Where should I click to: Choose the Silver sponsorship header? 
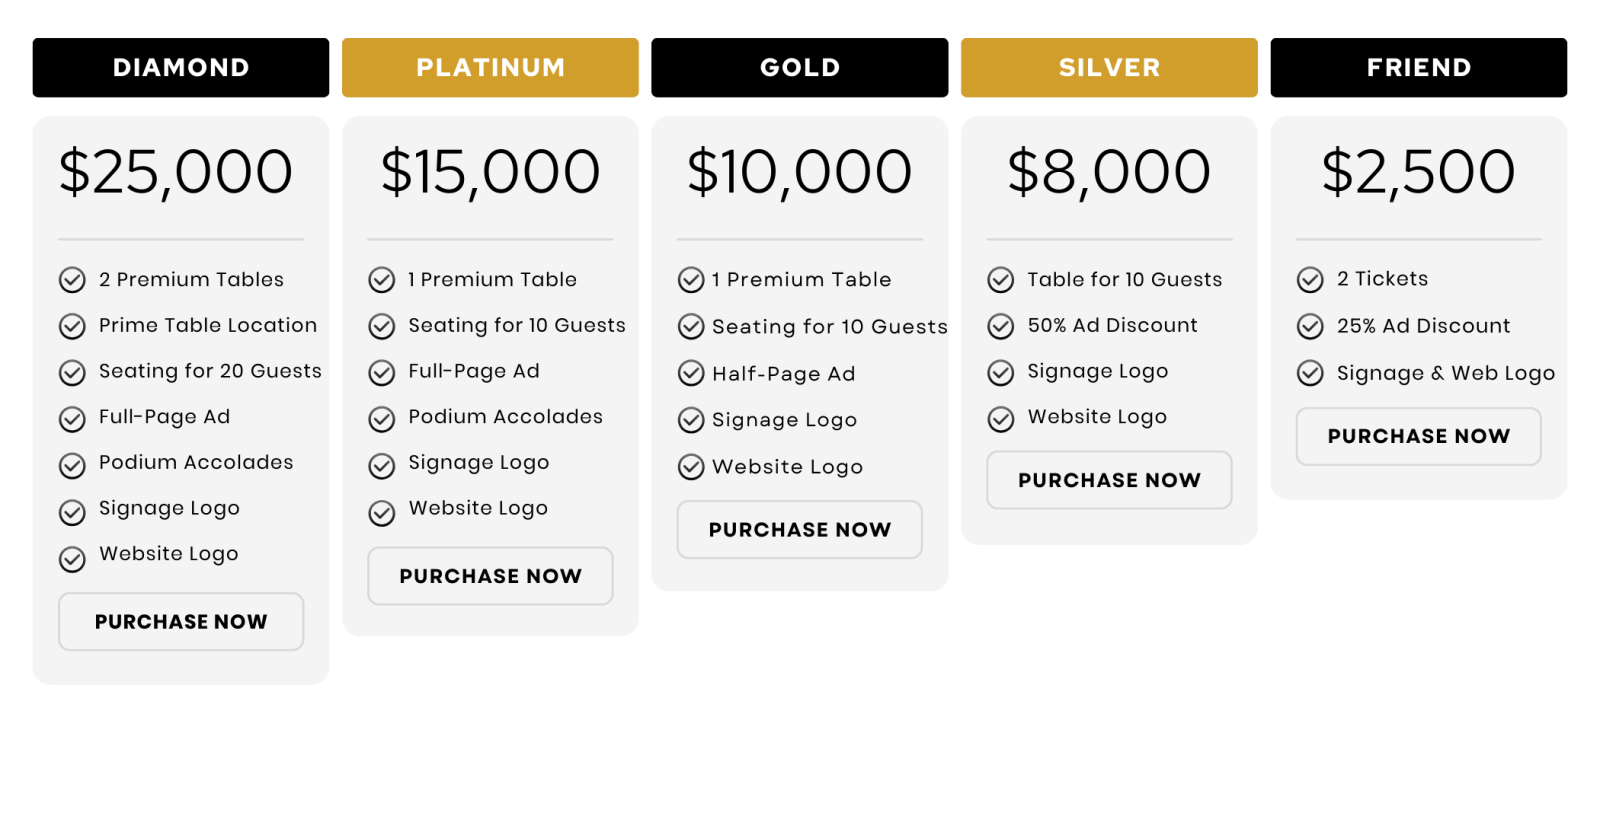coord(1109,68)
